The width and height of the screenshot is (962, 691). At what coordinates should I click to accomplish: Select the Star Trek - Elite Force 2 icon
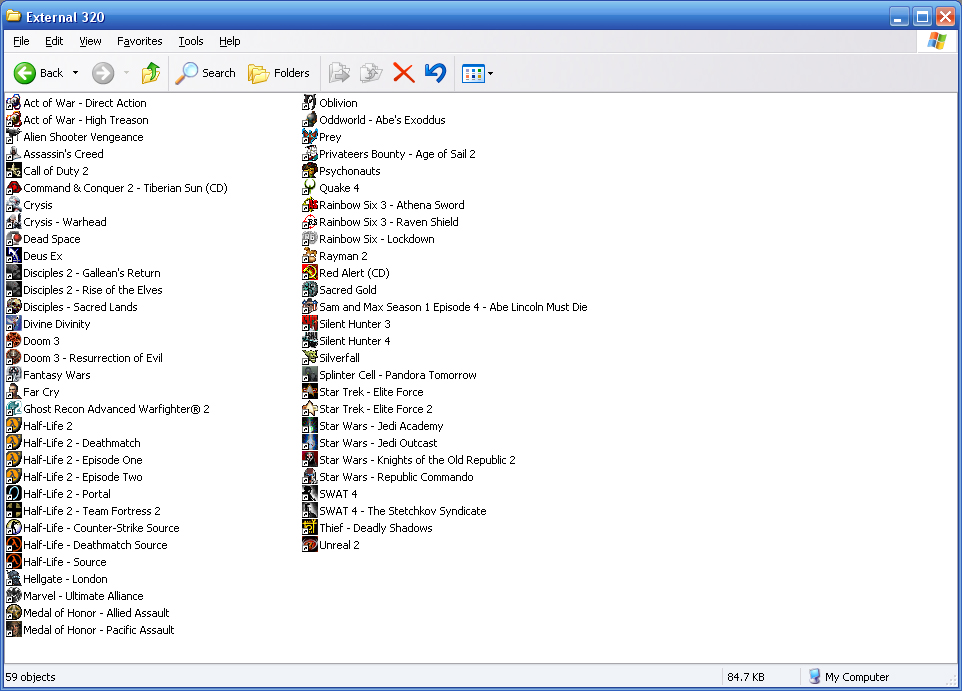pos(310,408)
